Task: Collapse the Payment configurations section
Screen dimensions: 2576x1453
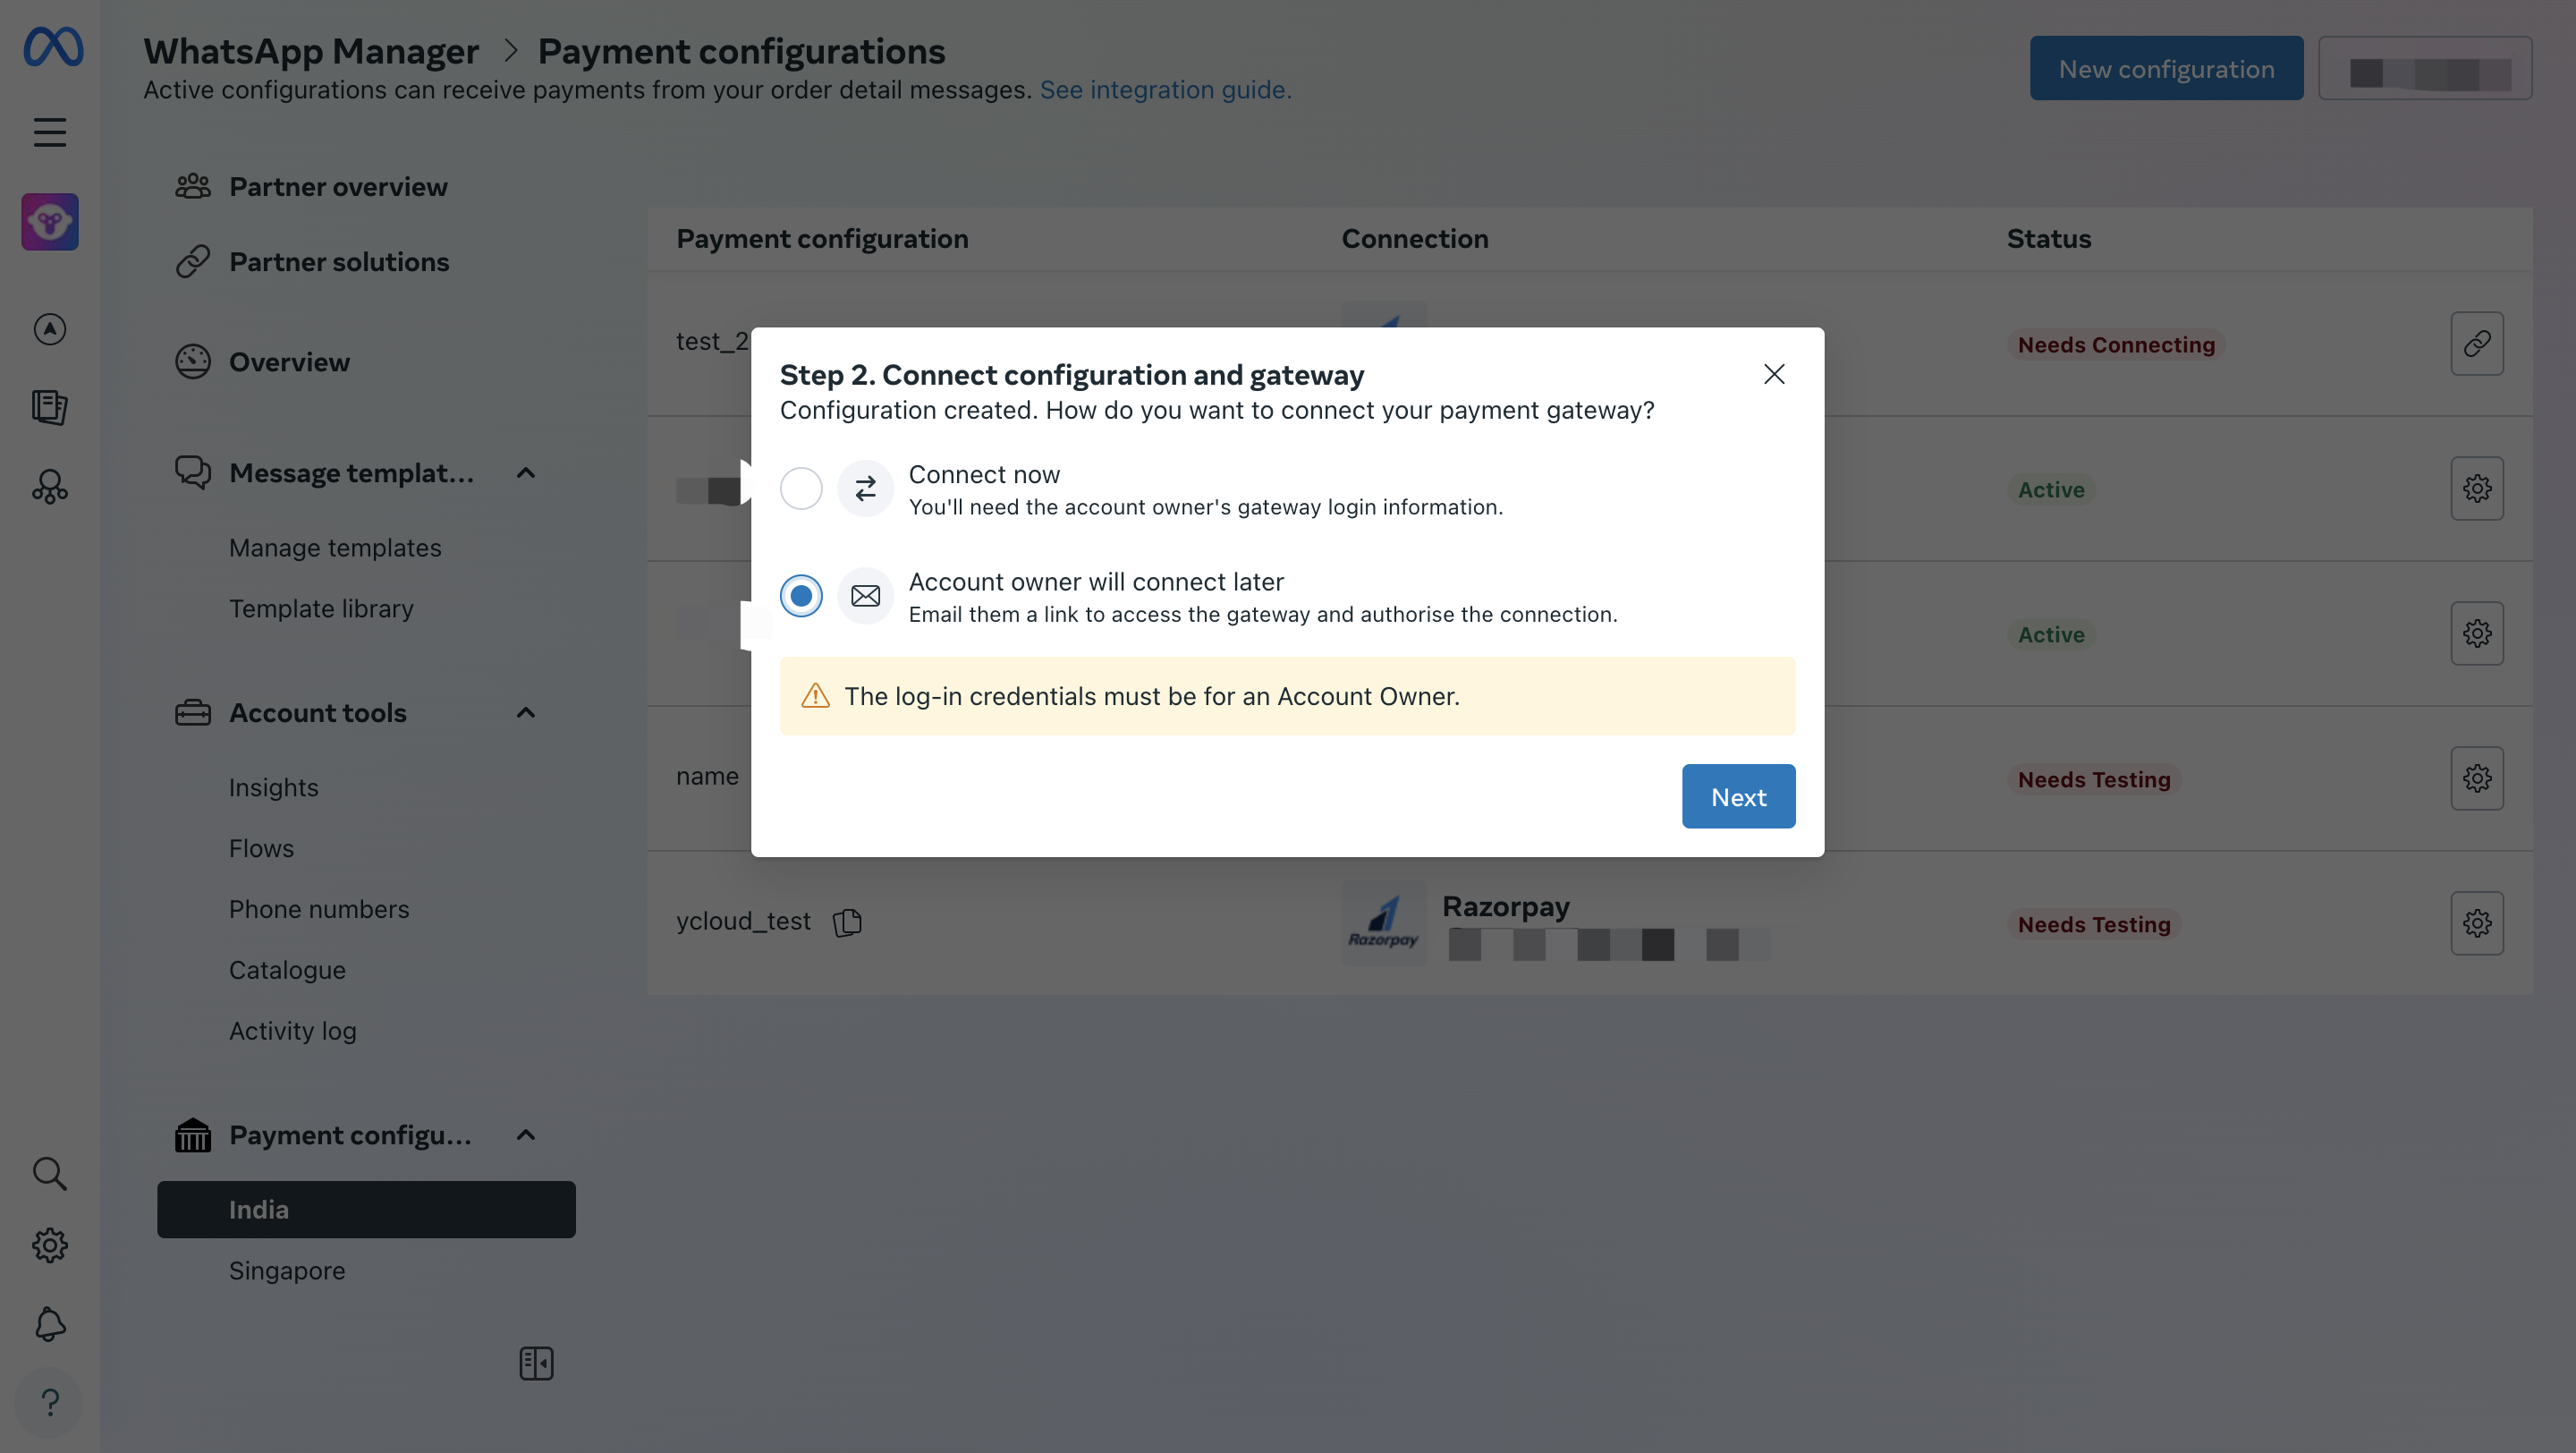Action: [526, 1135]
